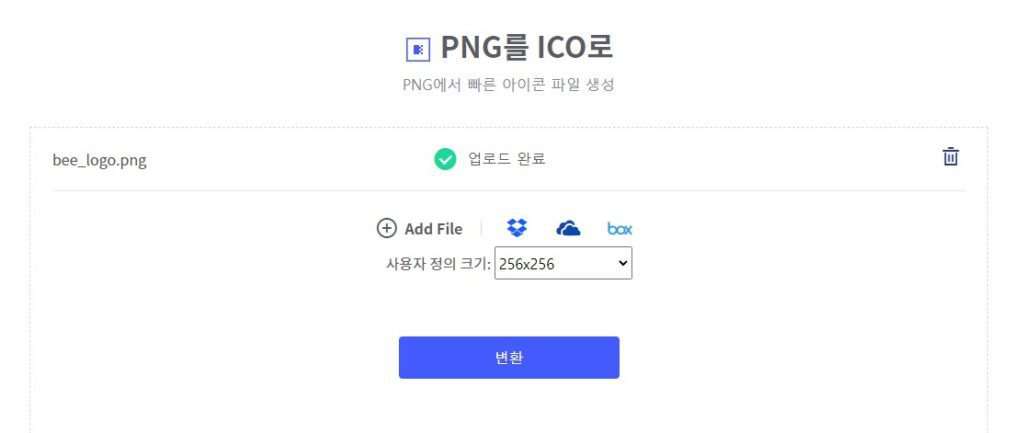Click the PNG를 ICO로 heading

pos(526,47)
